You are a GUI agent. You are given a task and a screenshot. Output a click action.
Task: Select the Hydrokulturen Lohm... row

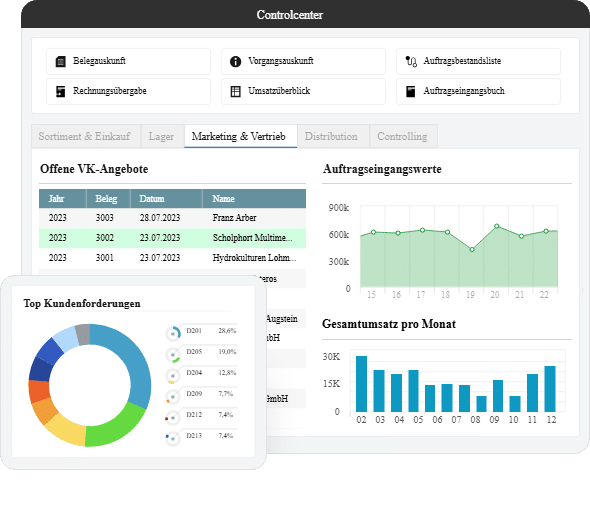(172, 258)
